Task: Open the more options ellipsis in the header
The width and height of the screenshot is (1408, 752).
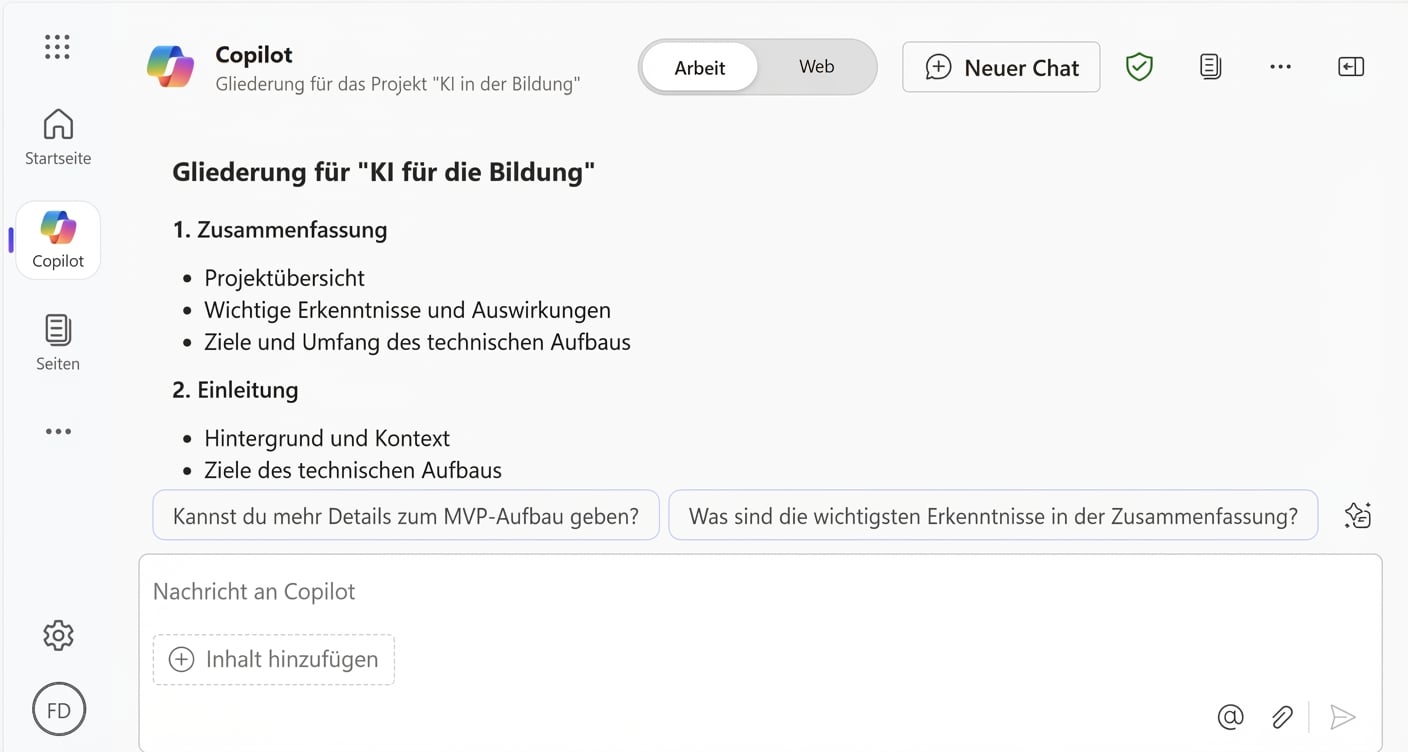Action: (1281, 66)
